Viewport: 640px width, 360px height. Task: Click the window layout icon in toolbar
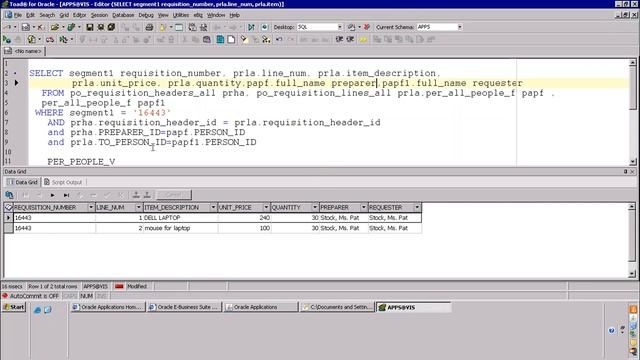pyautogui.click(x=179, y=27)
